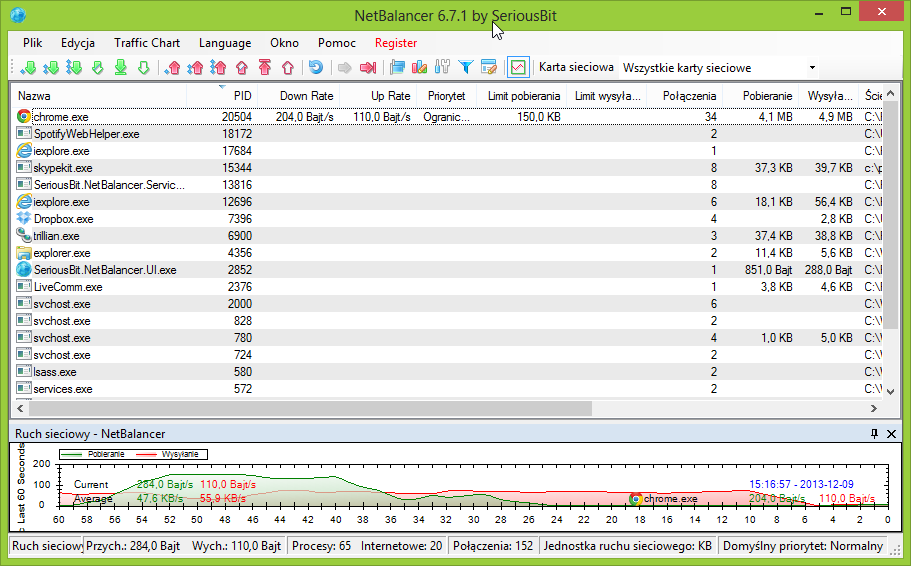911x566 pixels.
Task: Click Jednostka ruchu sieciowego: KB status entry
Action: pos(627,546)
